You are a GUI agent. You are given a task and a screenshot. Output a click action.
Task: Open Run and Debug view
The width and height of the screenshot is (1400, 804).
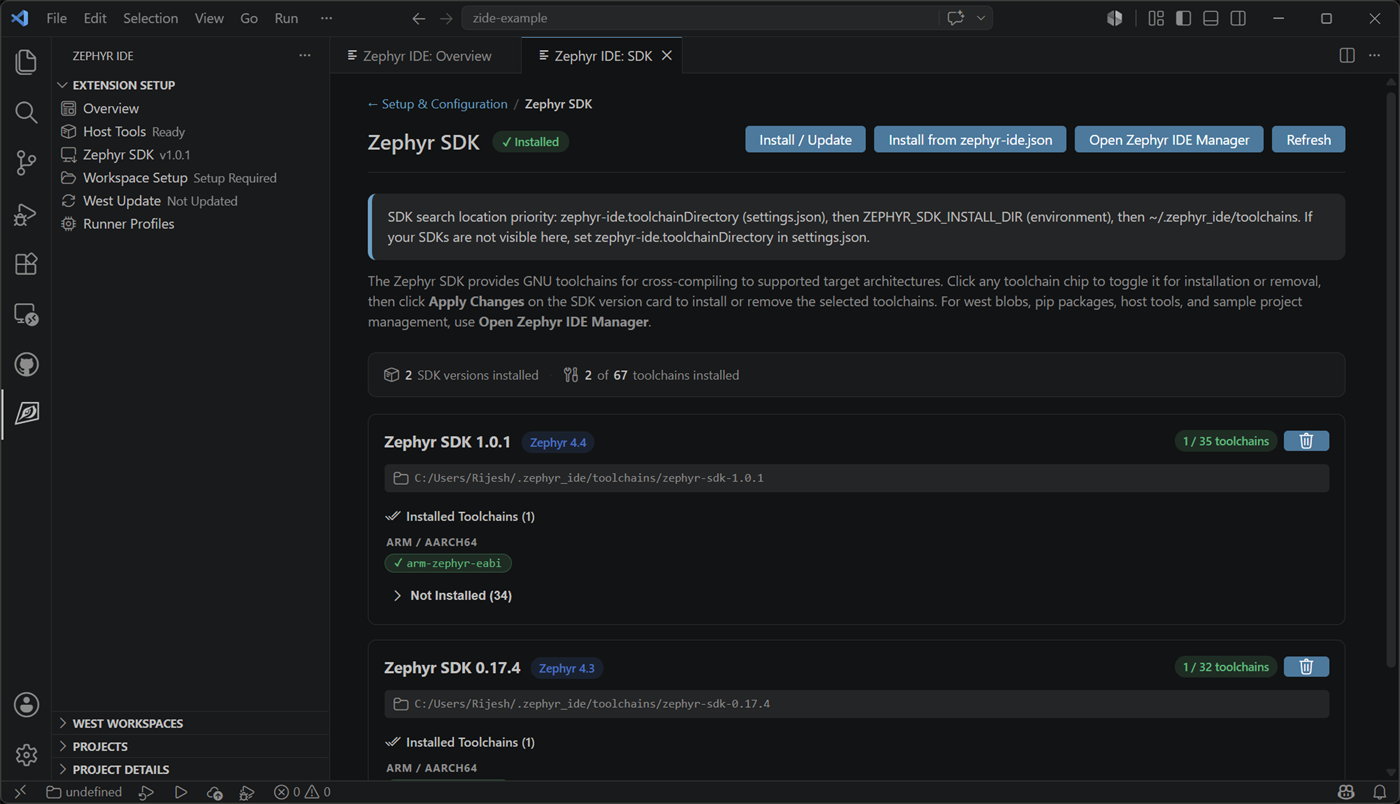tap(26, 214)
